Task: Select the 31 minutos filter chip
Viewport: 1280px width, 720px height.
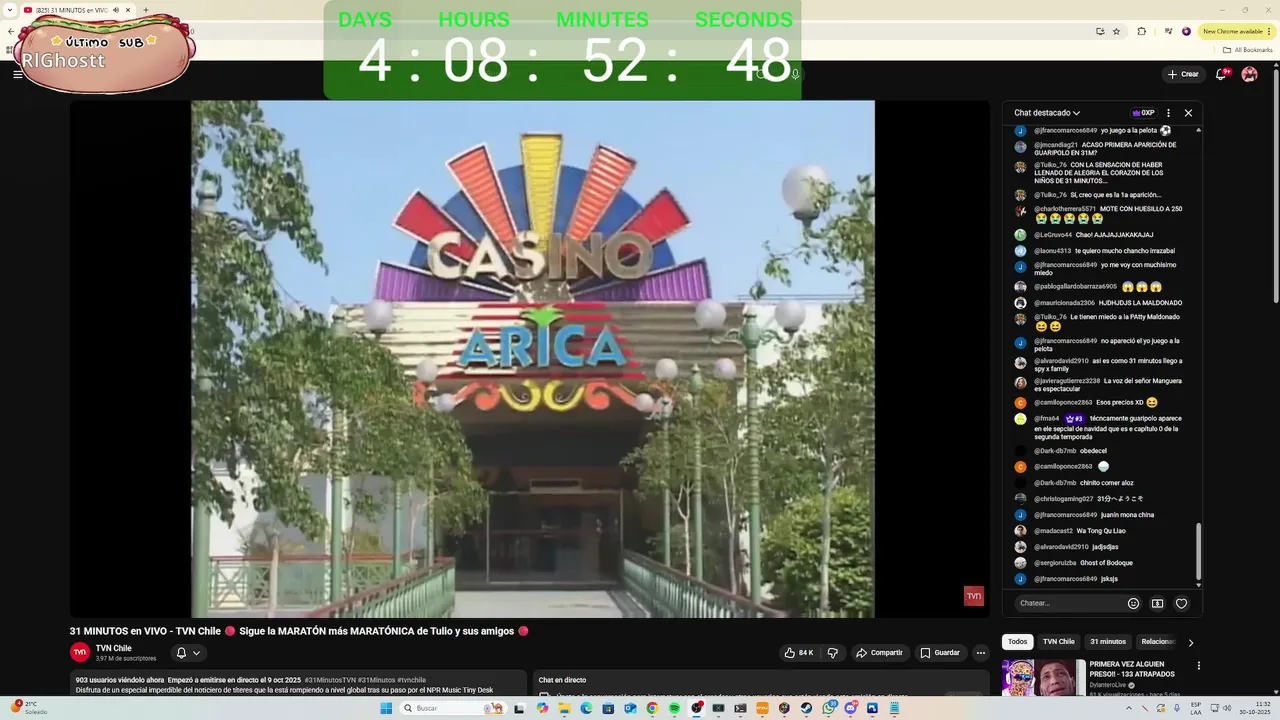Action: (1108, 642)
